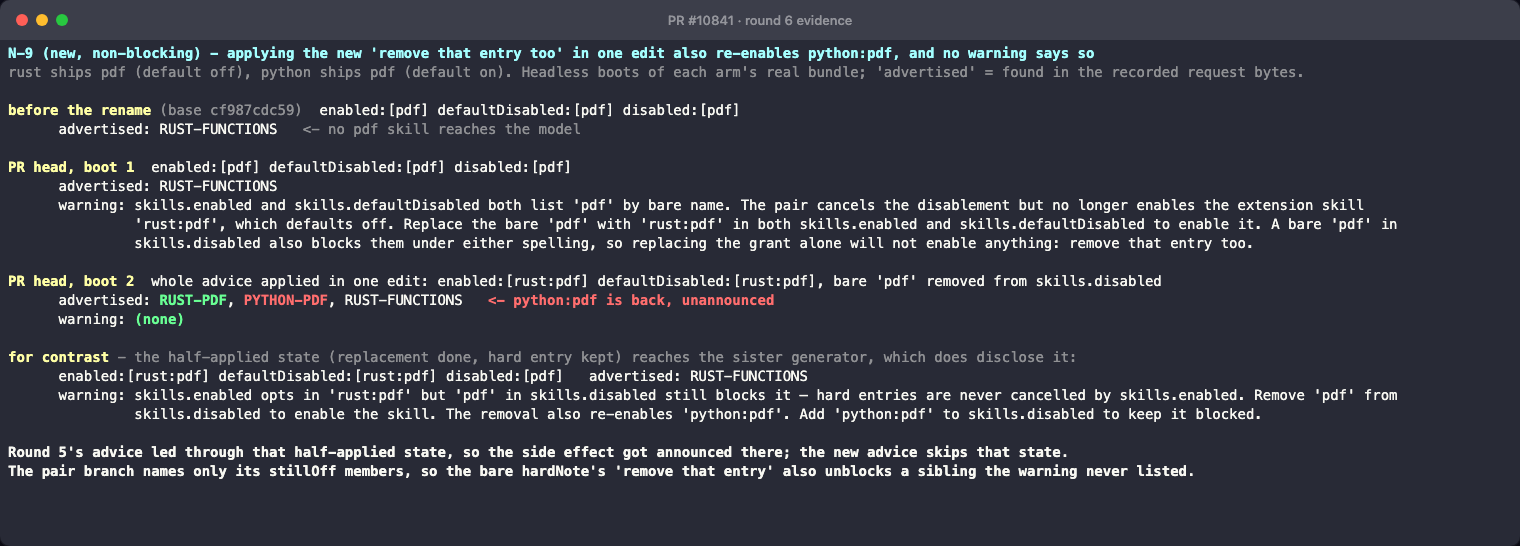The image size is (1520, 546).
Task: Click the red PYTHON-PDF text
Action: [x=285, y=300]
